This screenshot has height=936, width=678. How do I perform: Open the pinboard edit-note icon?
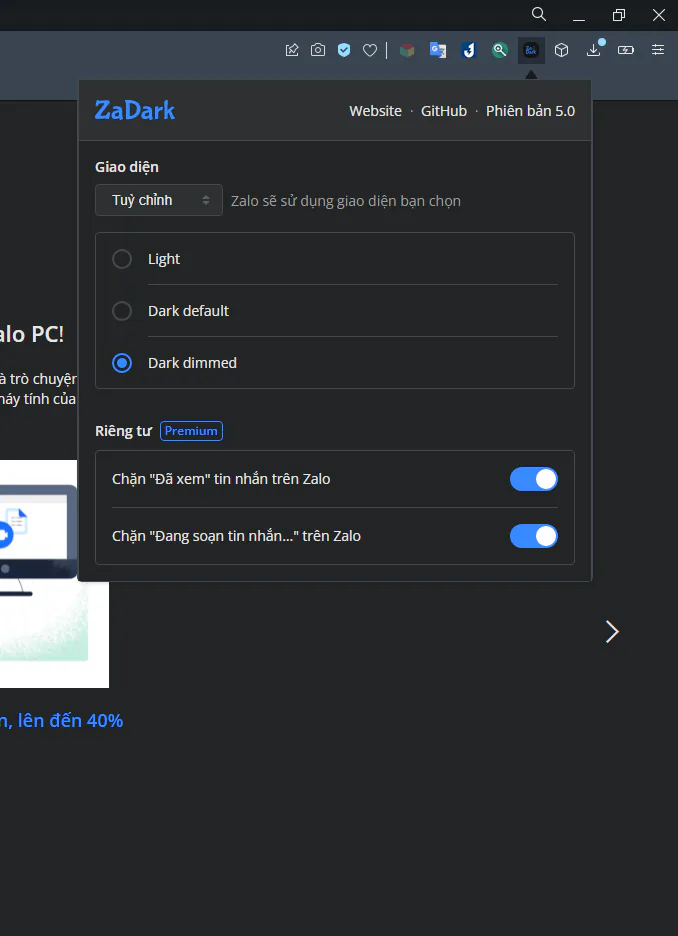pyautogui.click(x=292, y=50)
